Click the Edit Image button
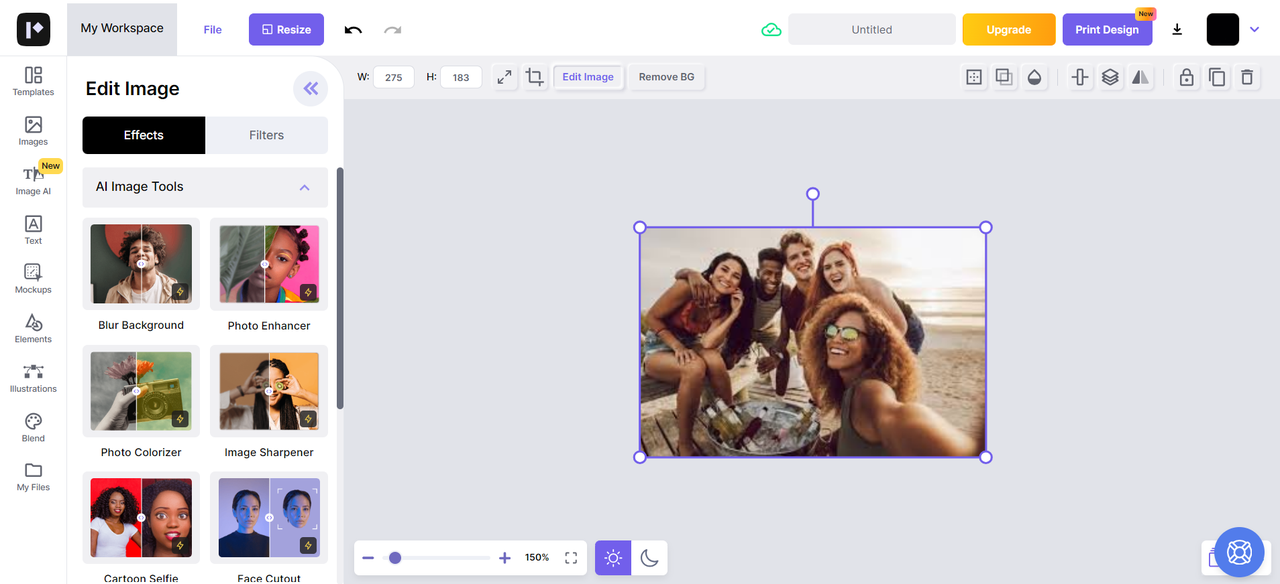 [588, 77]
